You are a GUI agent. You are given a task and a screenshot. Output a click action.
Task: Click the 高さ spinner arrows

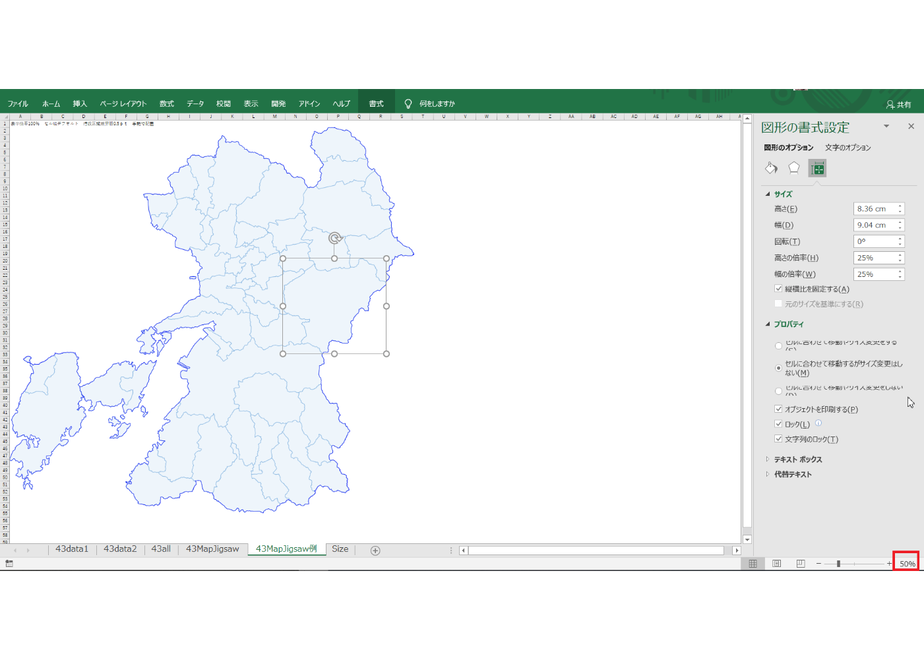(900, 209)
